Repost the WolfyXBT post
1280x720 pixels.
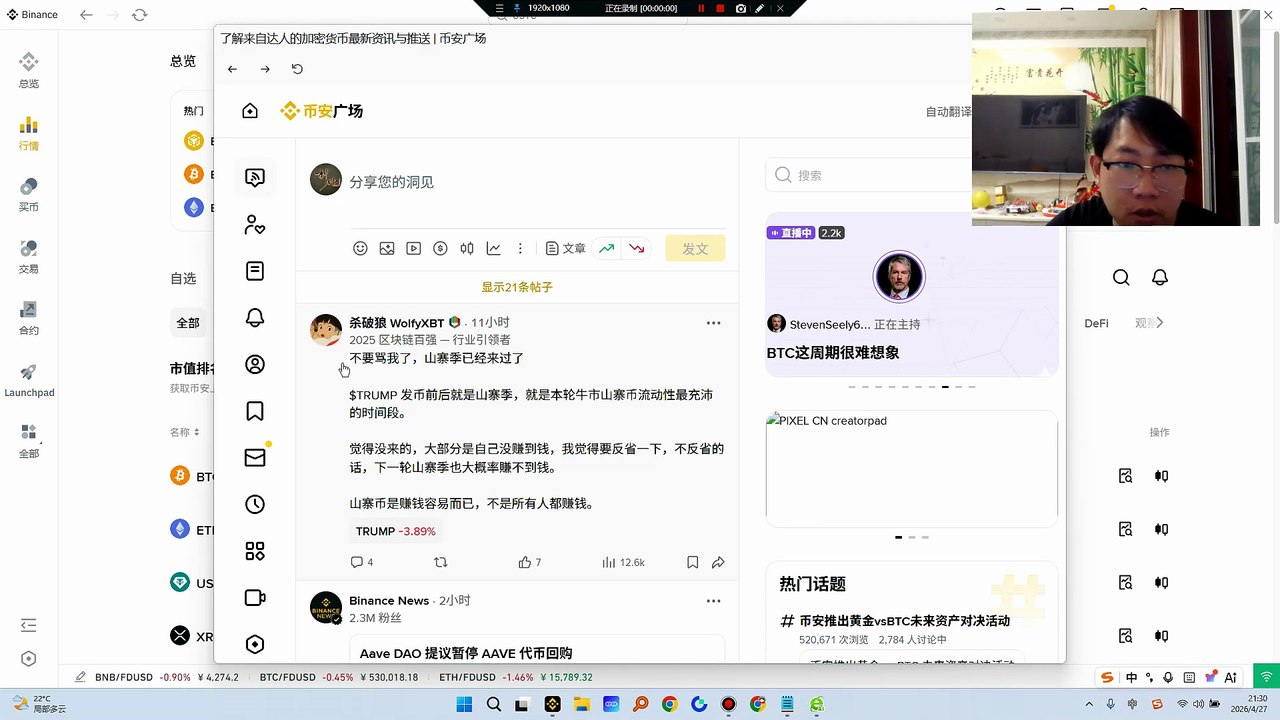(440, 562)
